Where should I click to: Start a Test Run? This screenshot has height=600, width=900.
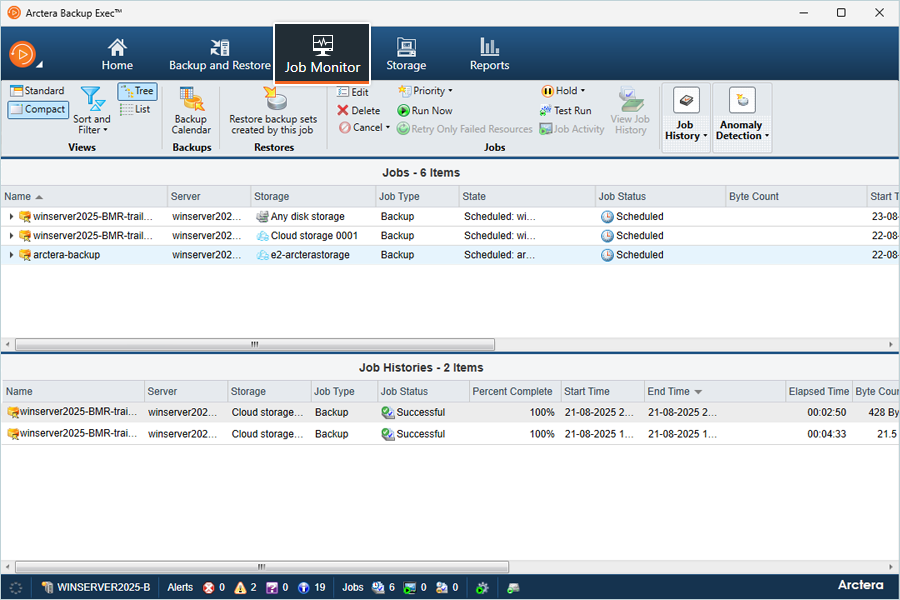coord(565,110)
